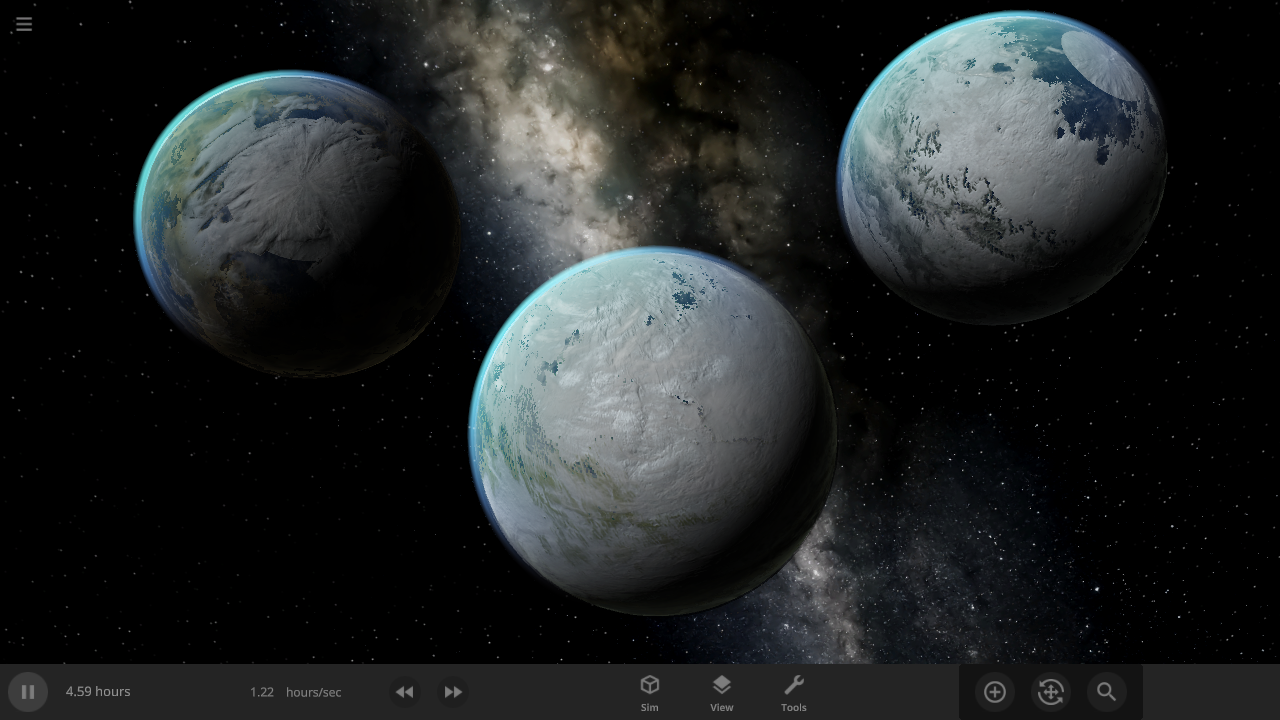Select the upper-left frozen planet
The image size is (1280, 720).
click(297, 223)
